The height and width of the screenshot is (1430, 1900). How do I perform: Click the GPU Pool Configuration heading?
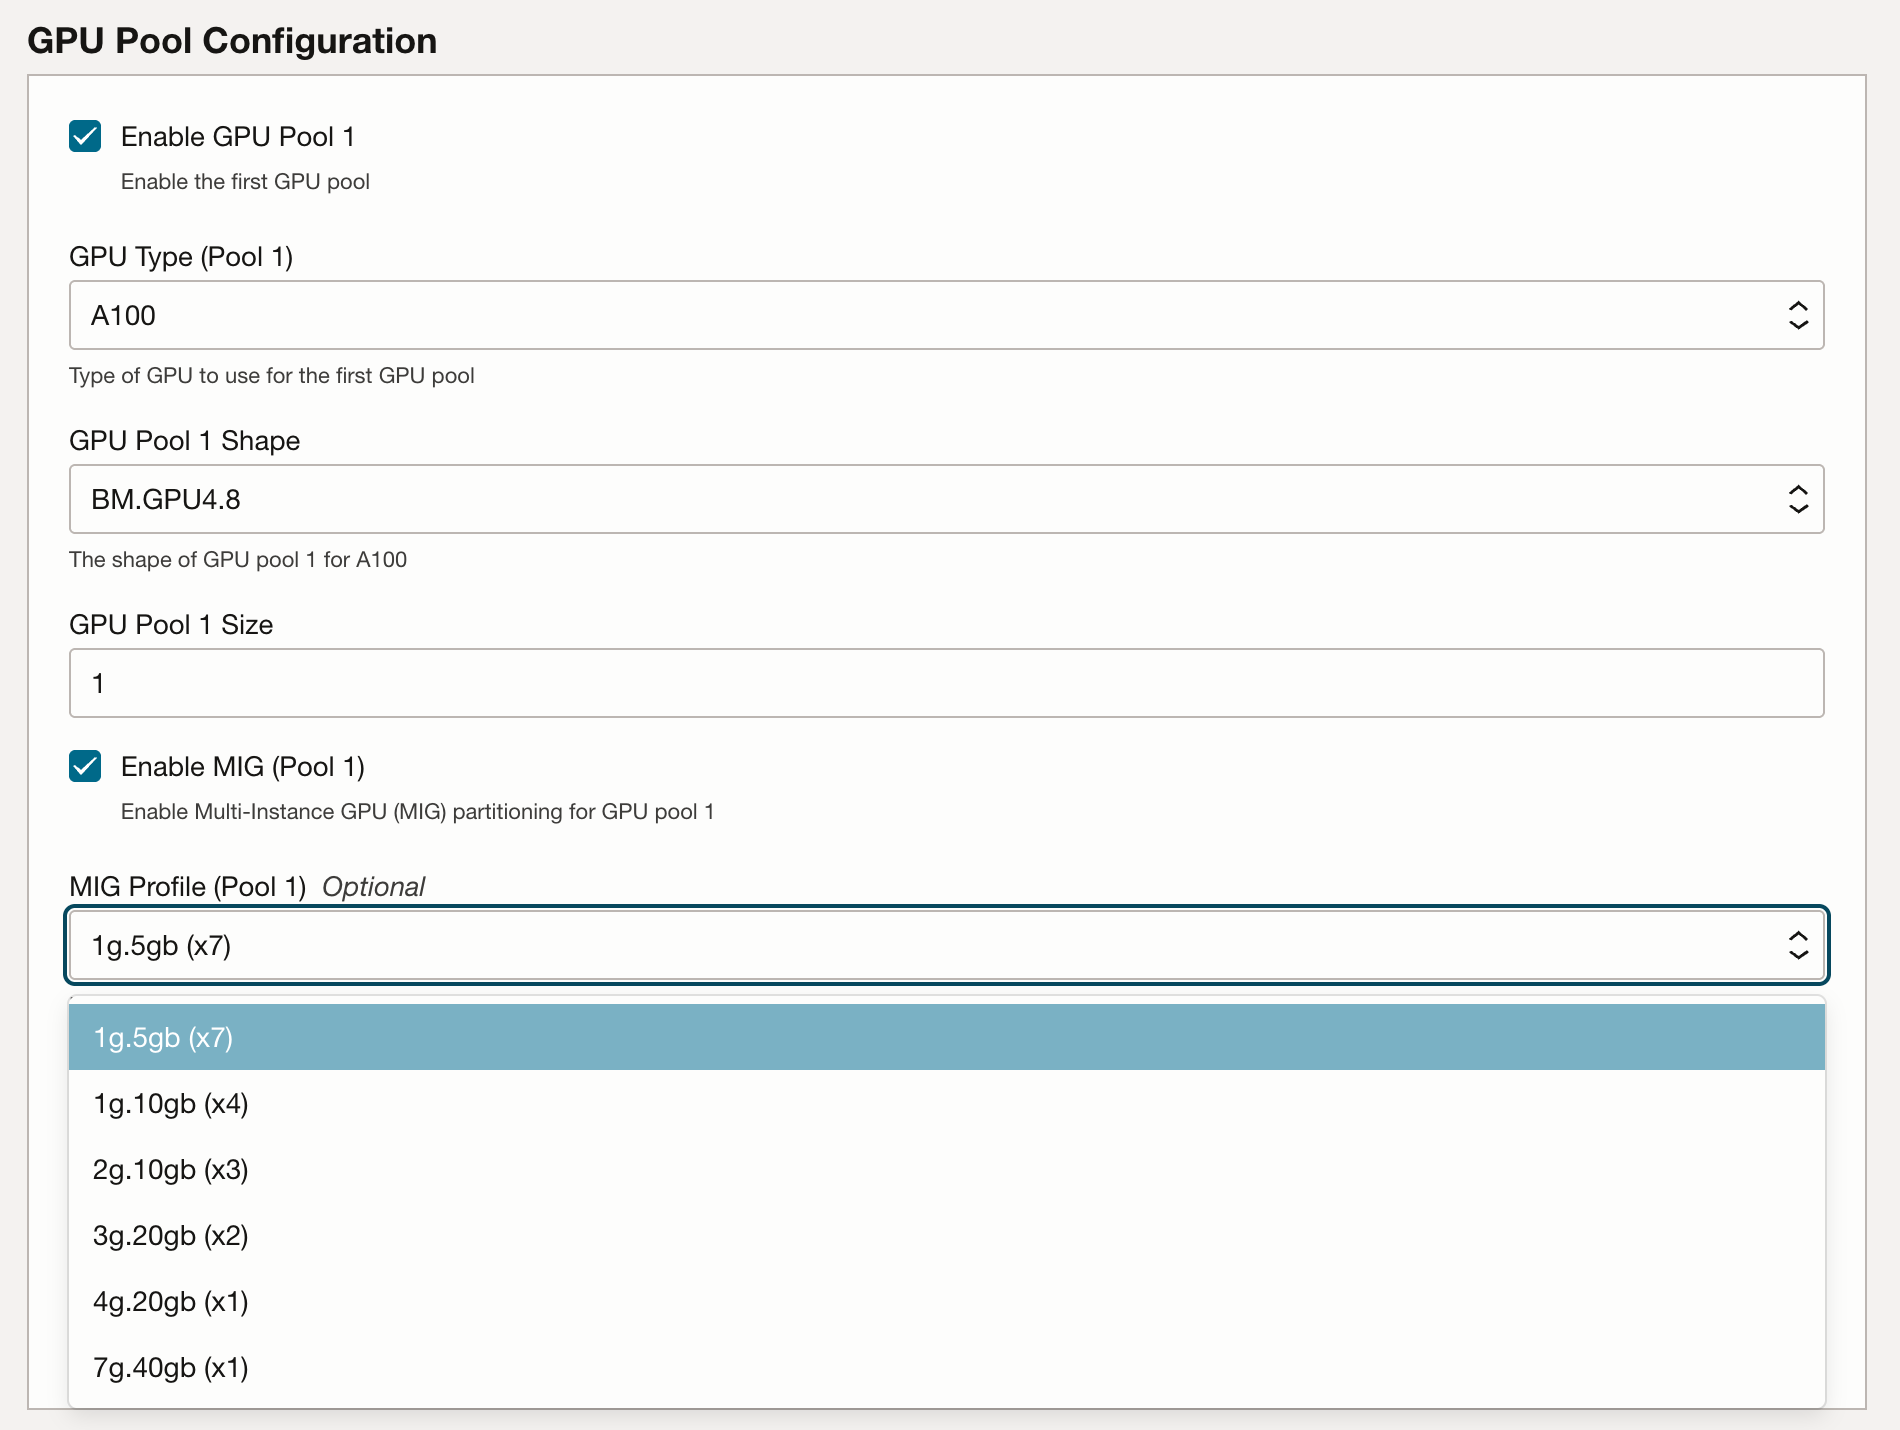coord(232,40)
